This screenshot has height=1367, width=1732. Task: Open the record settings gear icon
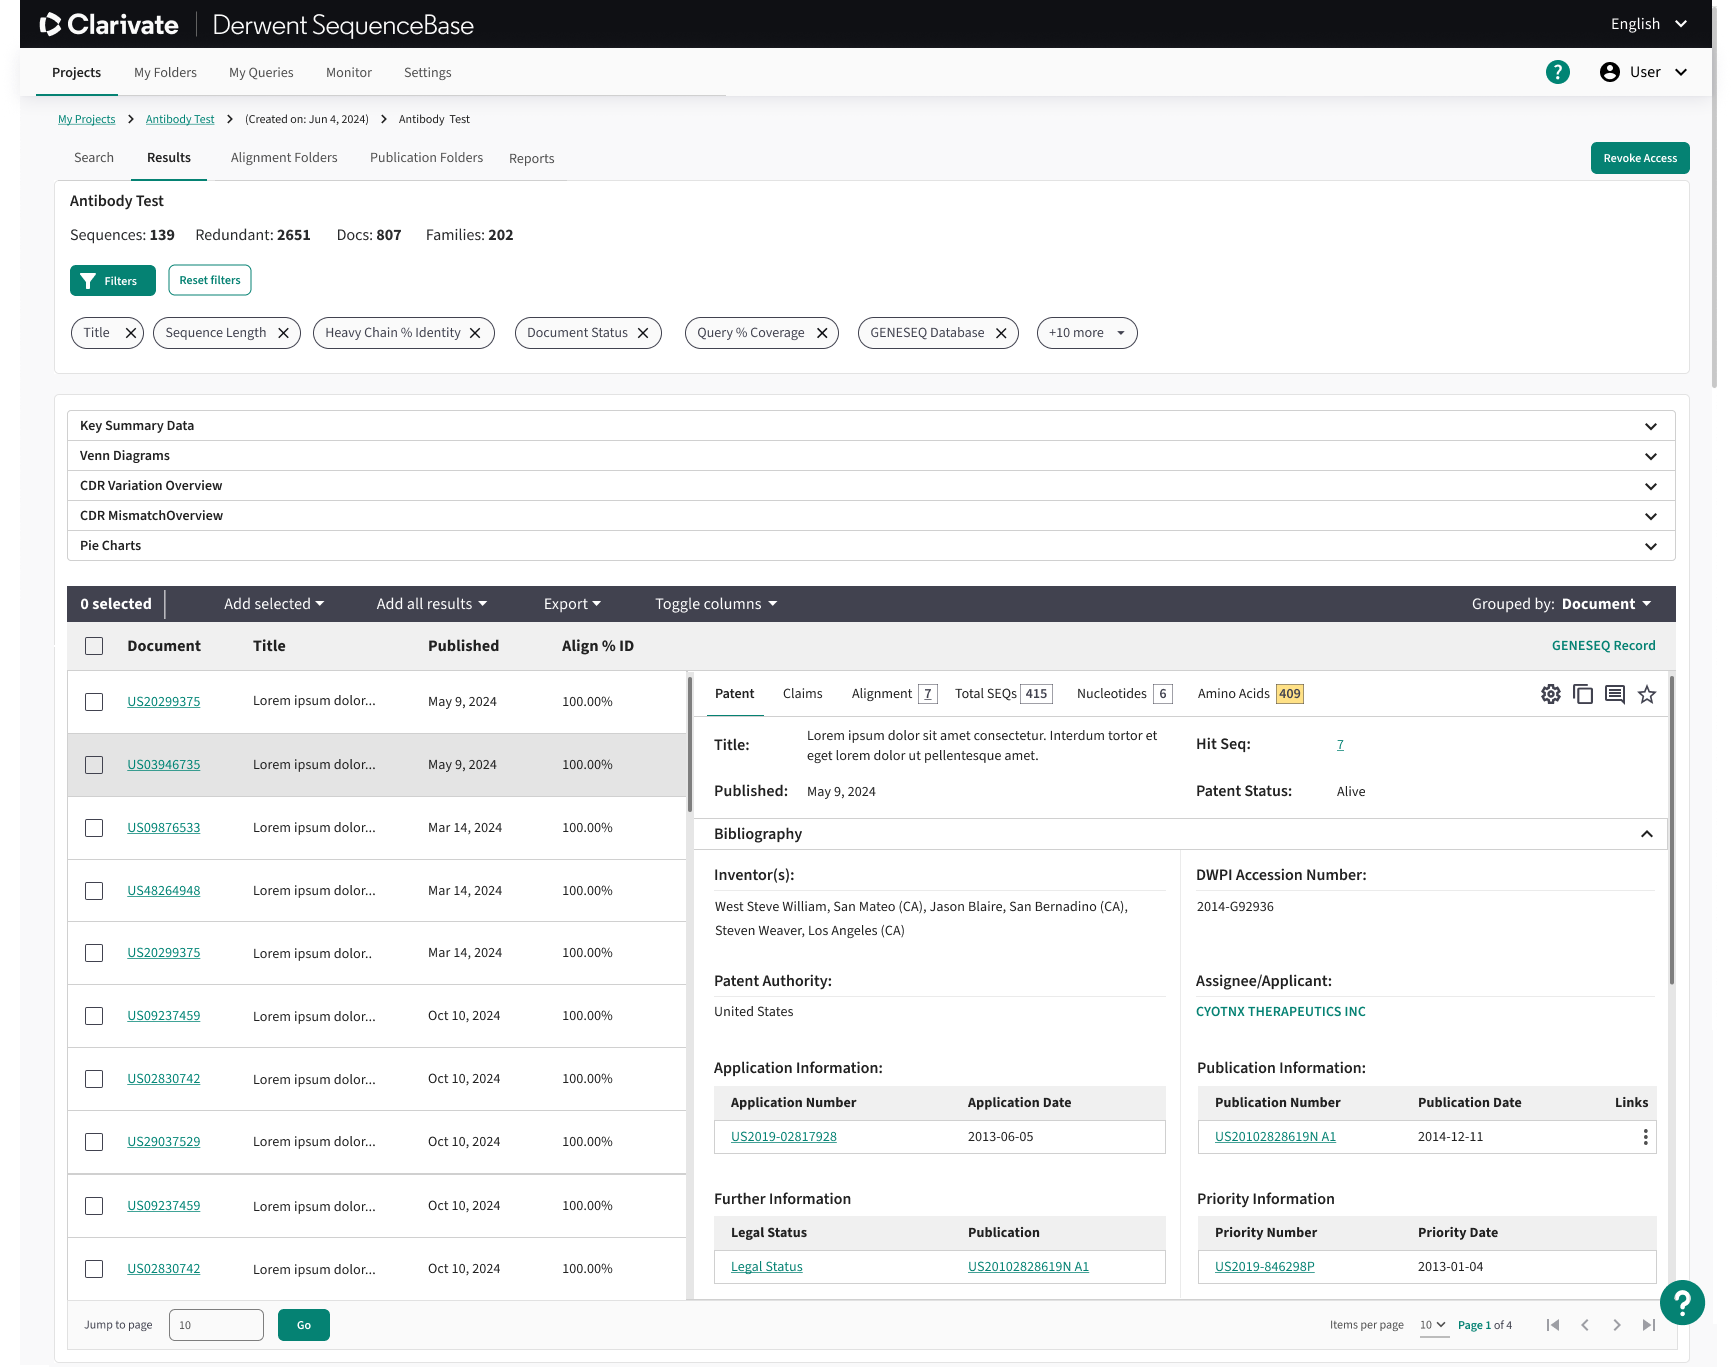1551,694
